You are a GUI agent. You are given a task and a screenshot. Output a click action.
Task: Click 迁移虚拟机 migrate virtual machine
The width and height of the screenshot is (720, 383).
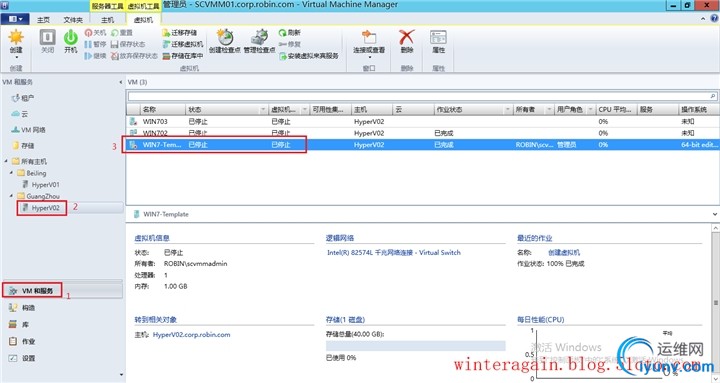pos(183,44)
